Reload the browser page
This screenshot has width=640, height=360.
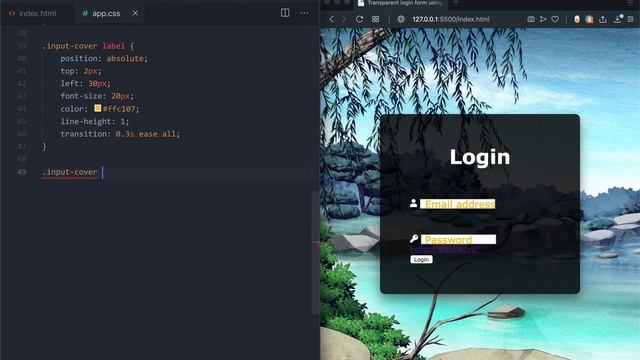359,19
